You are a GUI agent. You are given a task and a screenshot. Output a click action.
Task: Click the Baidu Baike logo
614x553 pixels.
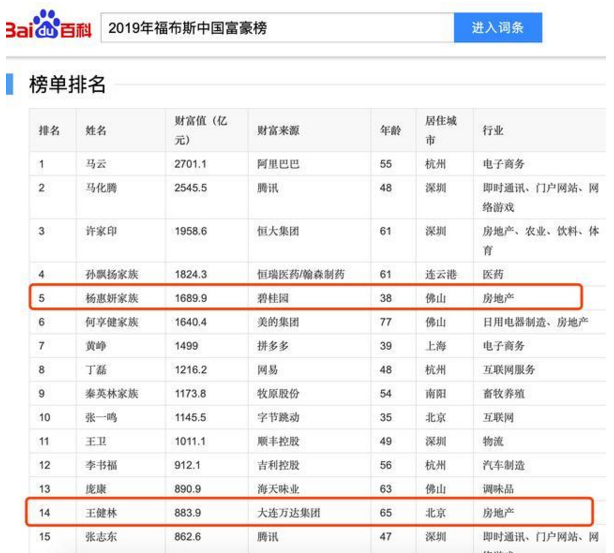coord(49,25)
